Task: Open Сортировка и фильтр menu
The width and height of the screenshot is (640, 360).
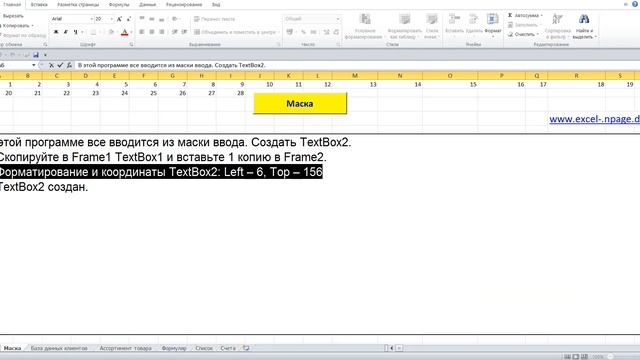Action: coord(558,26)
